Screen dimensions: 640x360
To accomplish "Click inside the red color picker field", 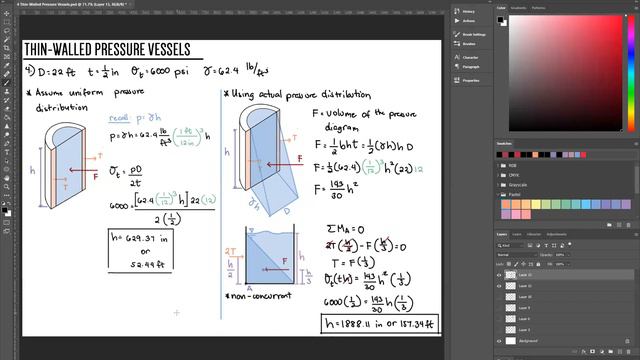I will click(565, 73).
